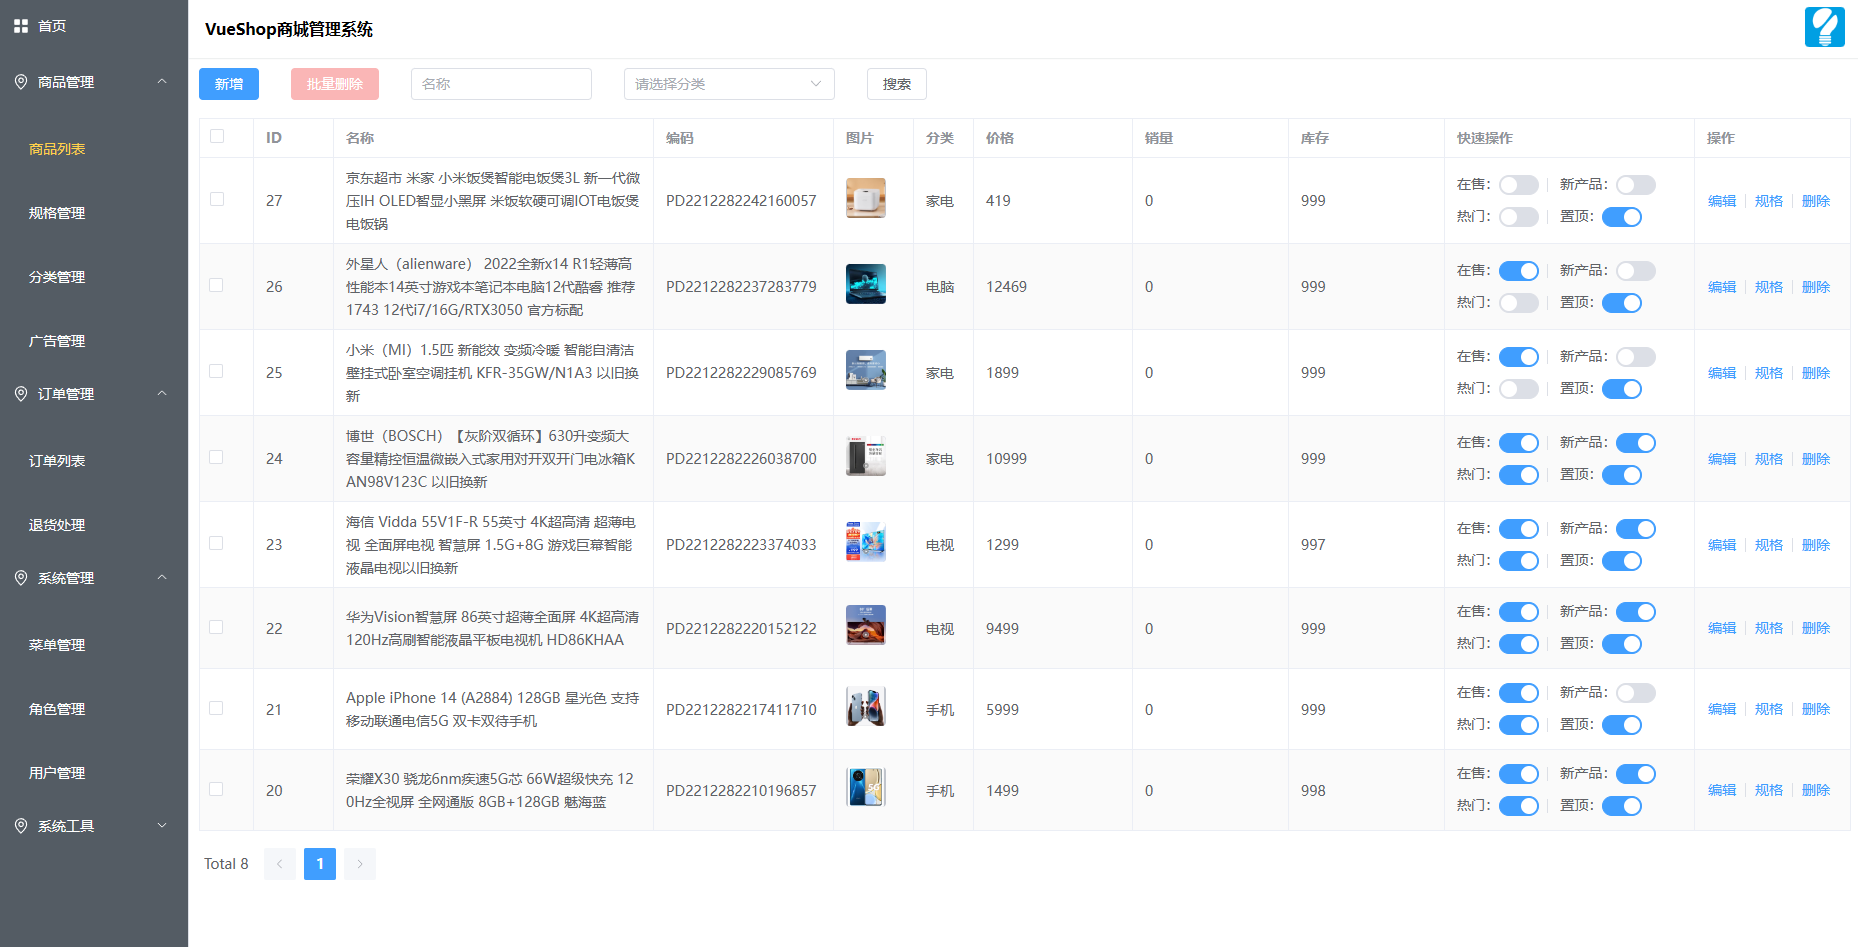Enable 在售 switch for product ID 27
This screenshot has height=947, width=1858.
[1518, 185]
